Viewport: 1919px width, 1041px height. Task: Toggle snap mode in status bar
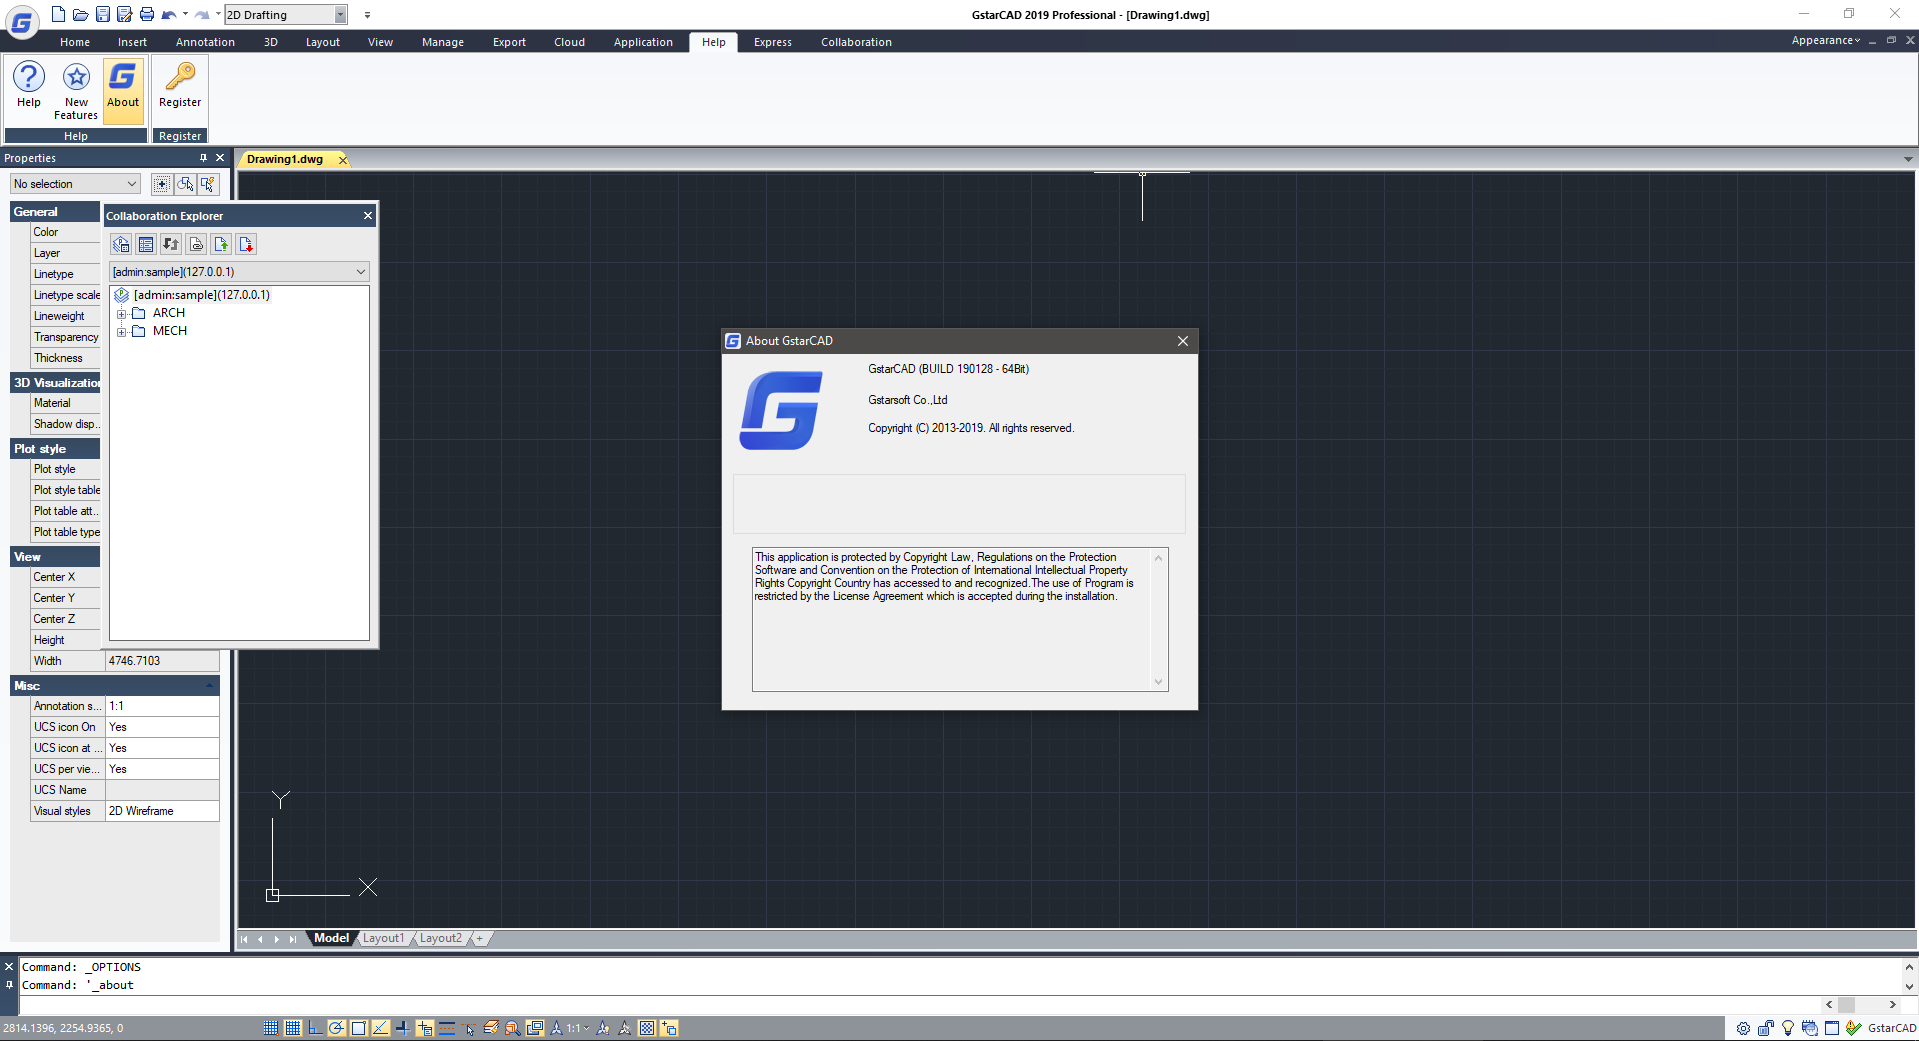pos(271,1028)
